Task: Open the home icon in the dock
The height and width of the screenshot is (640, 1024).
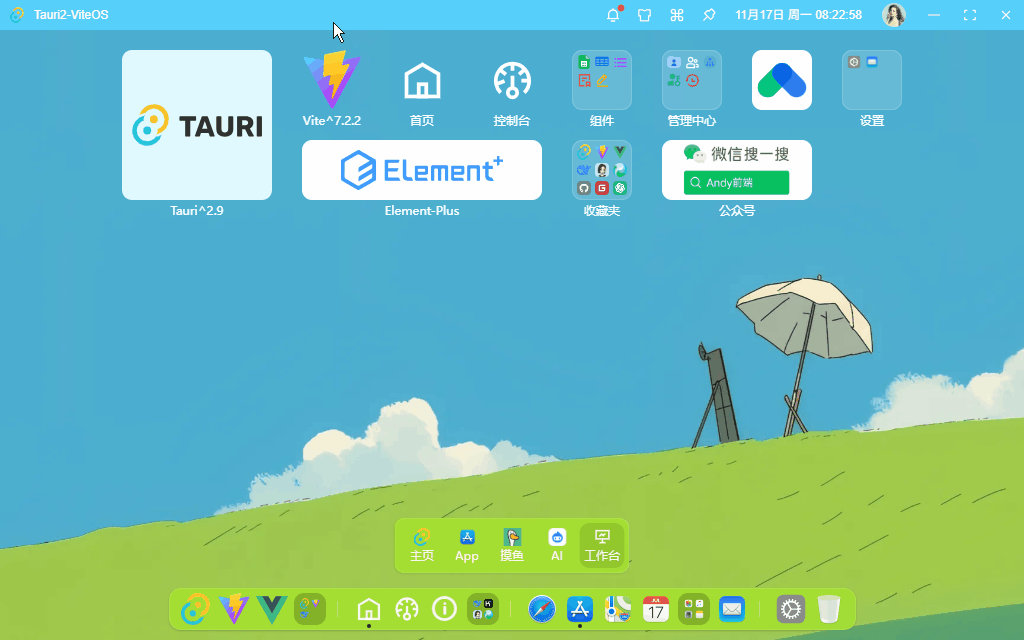Action: point(369,609)
